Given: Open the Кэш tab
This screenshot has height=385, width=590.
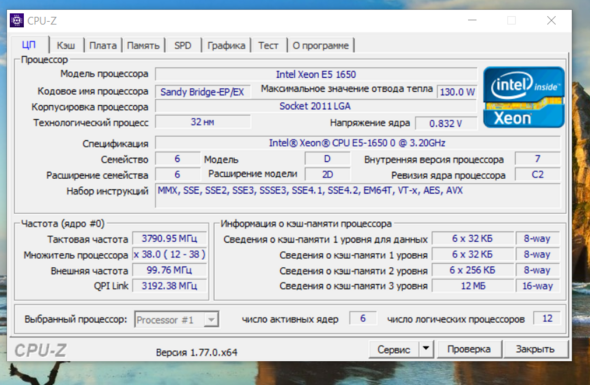Looking at the screenshot, I should click(66, 46).
